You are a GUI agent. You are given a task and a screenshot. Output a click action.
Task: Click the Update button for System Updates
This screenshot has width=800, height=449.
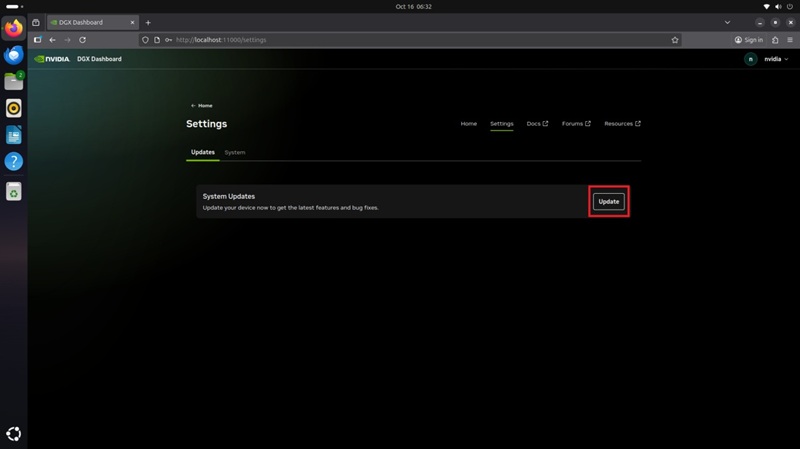click(609, 202)
